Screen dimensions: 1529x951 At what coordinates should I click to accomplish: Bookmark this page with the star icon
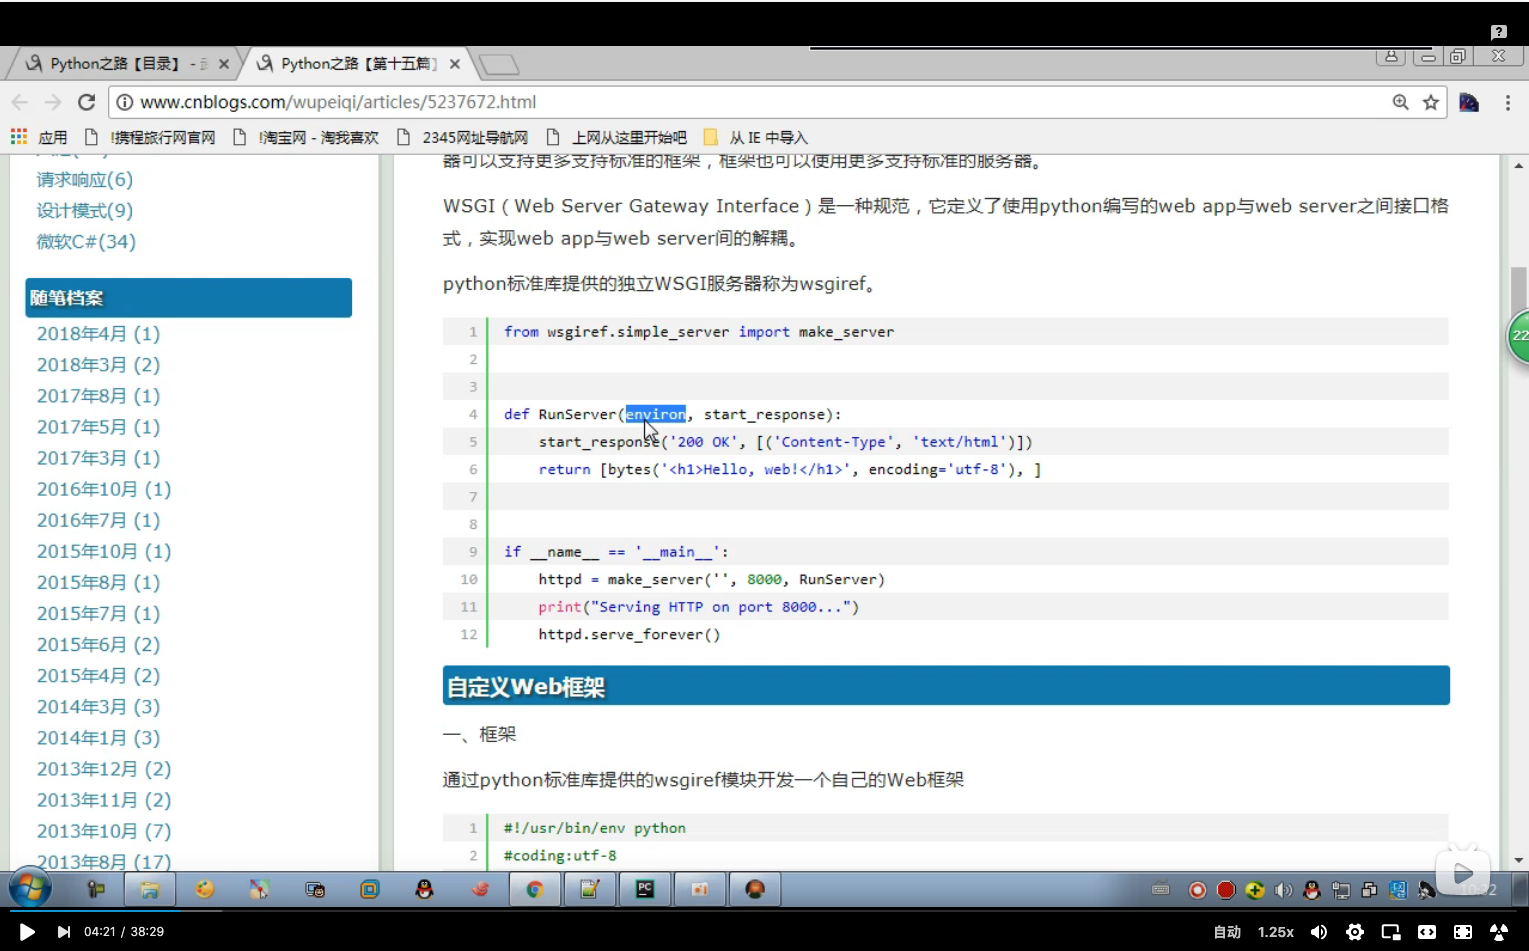(x=1431, y=102)
